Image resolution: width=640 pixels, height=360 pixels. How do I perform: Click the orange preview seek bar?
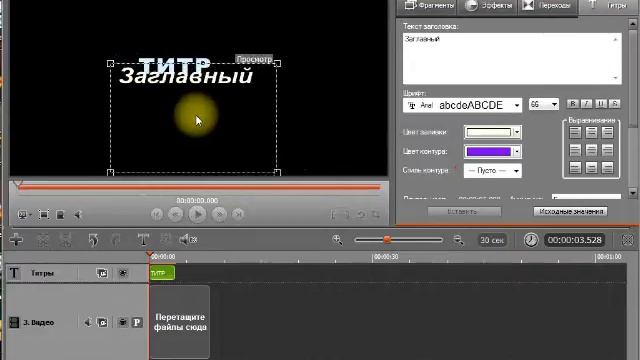point(199,187)
